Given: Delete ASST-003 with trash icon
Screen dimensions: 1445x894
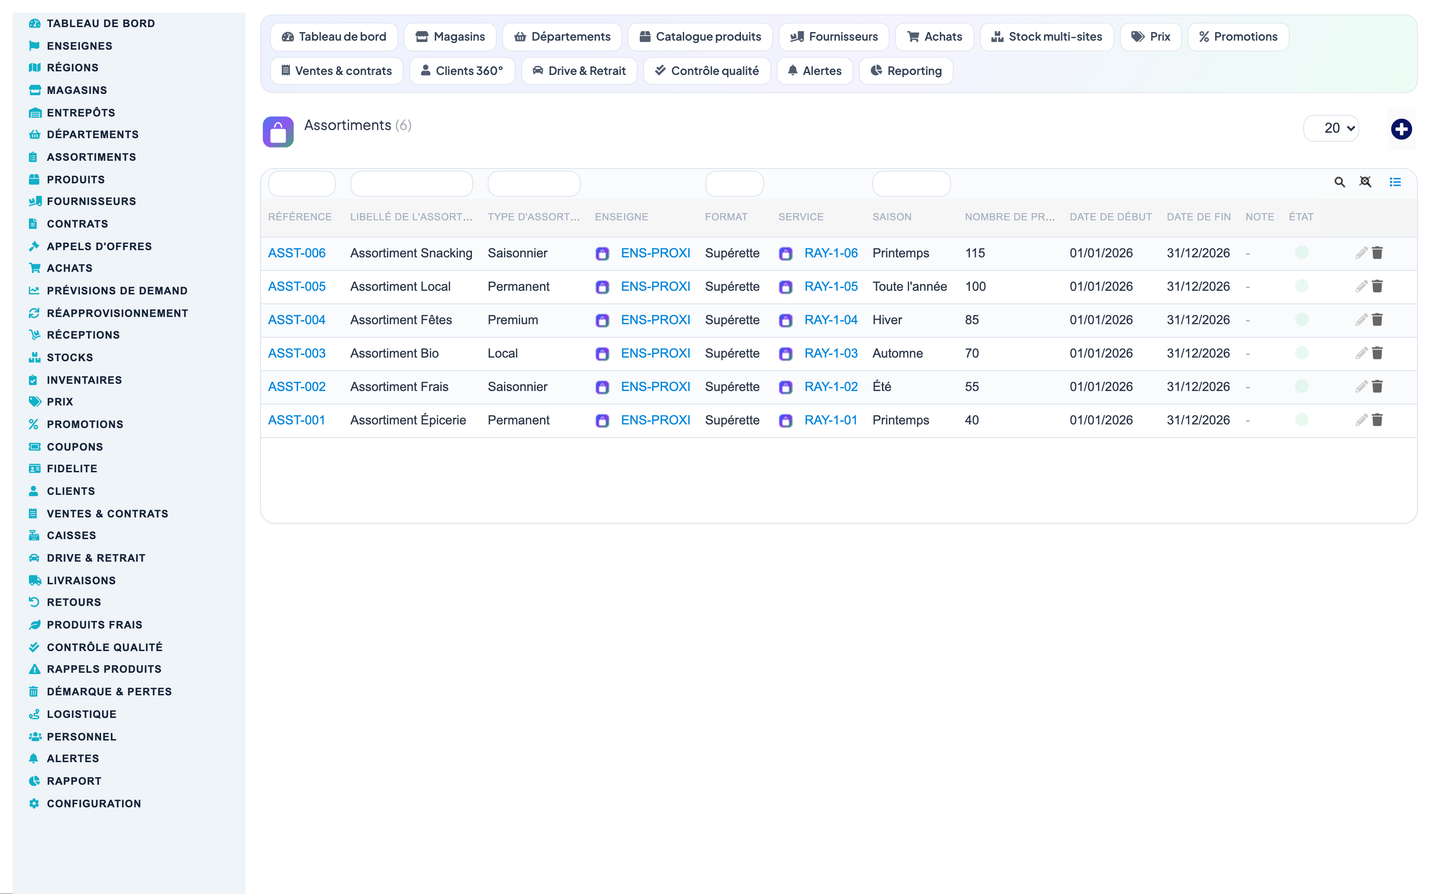Looking at the screenshot, I should (1377, 353).
